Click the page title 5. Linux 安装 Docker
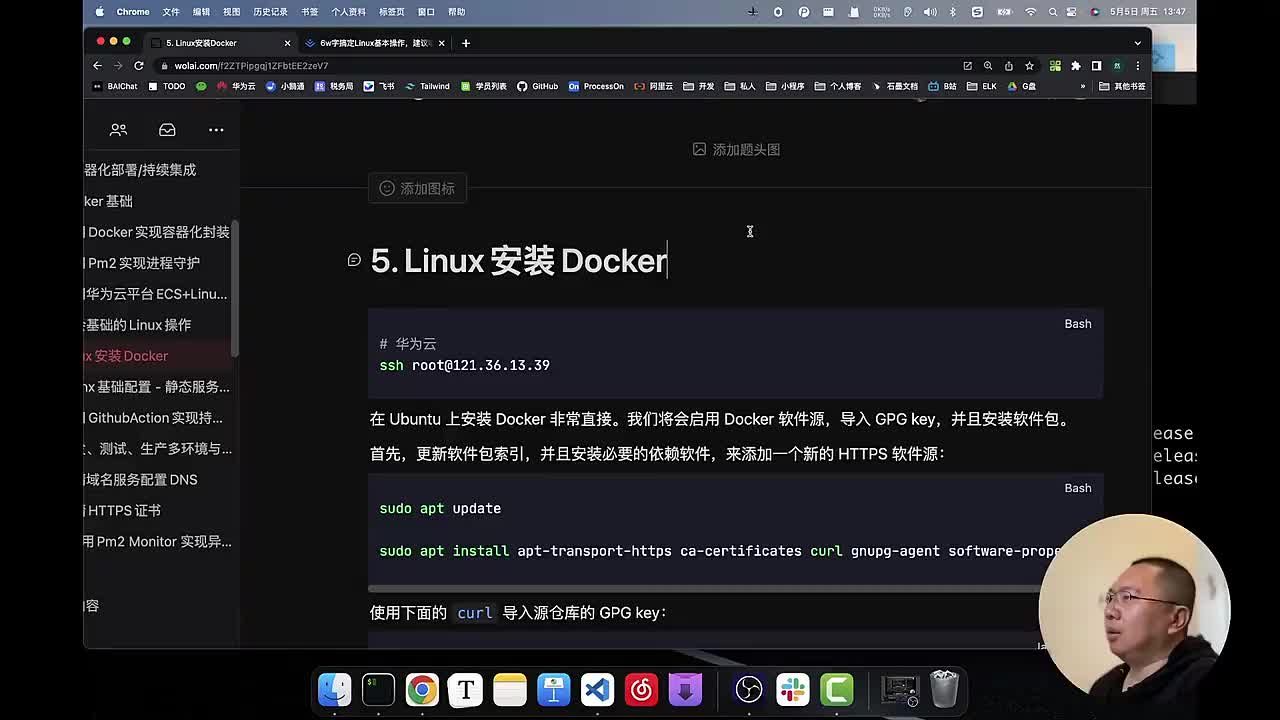The height and width of the screenshot is (720, 1280). coord(518,261)
